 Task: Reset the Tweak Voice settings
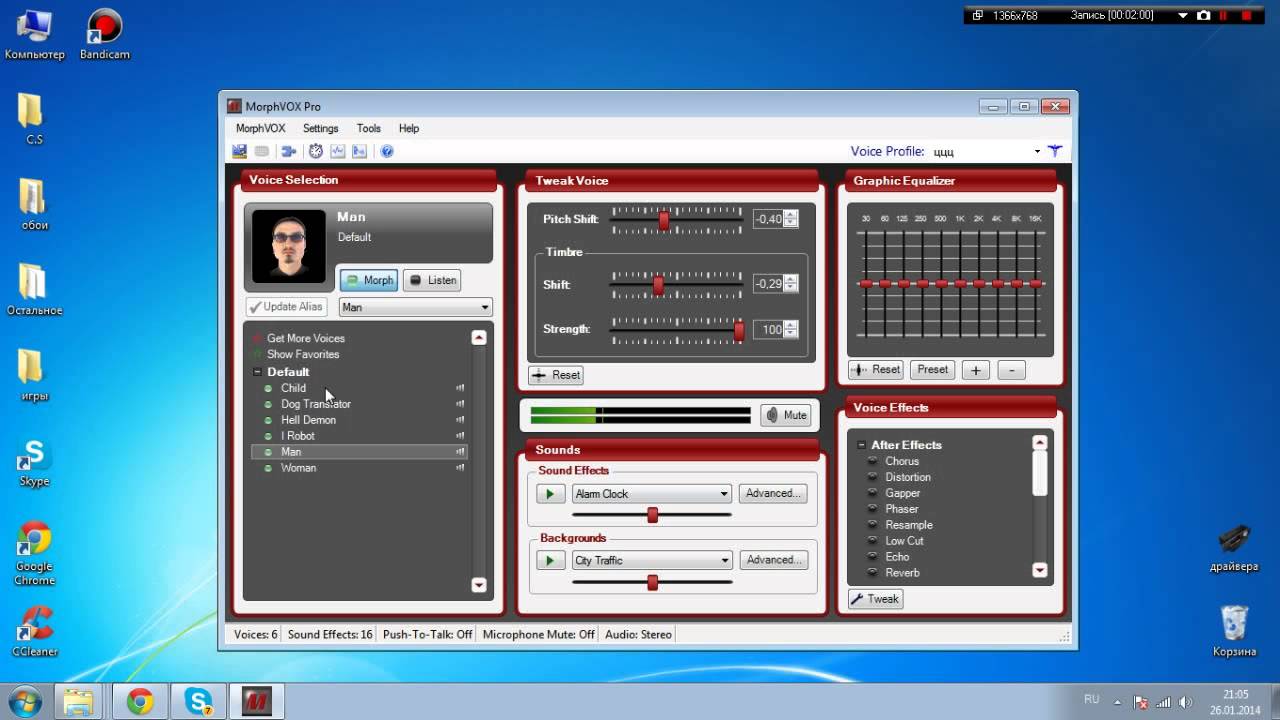click(x=556, y=375)
